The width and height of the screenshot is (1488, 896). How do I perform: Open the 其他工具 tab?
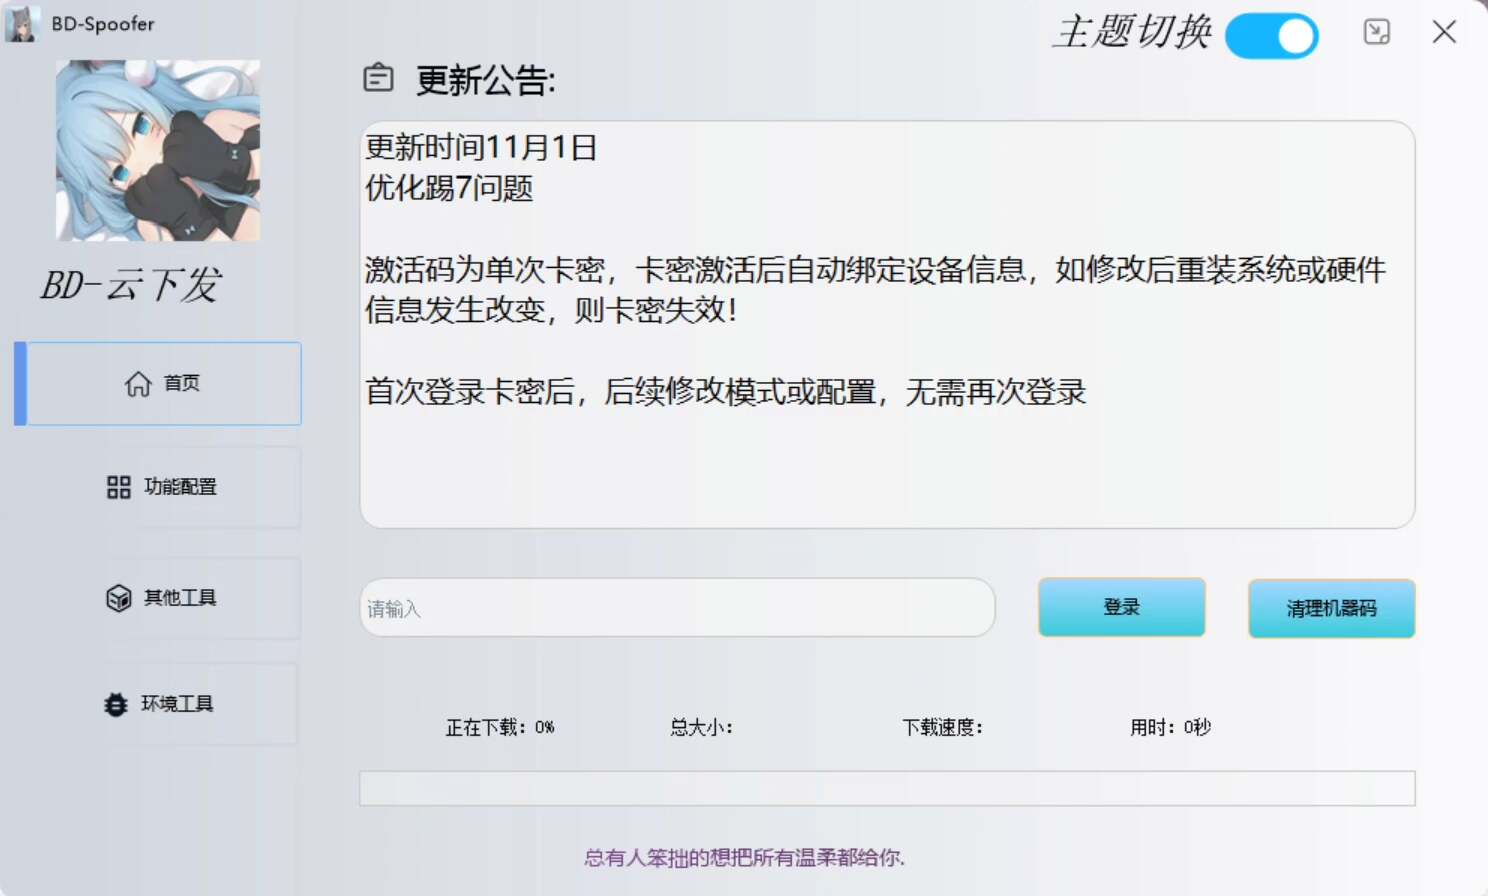(x=163, y=598)
